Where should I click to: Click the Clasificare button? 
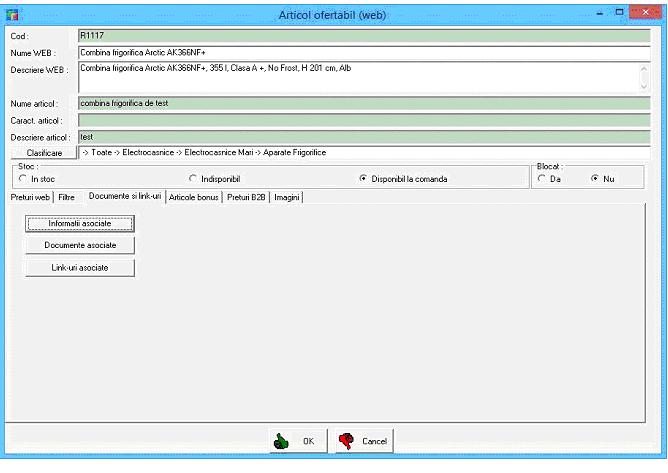43,152
